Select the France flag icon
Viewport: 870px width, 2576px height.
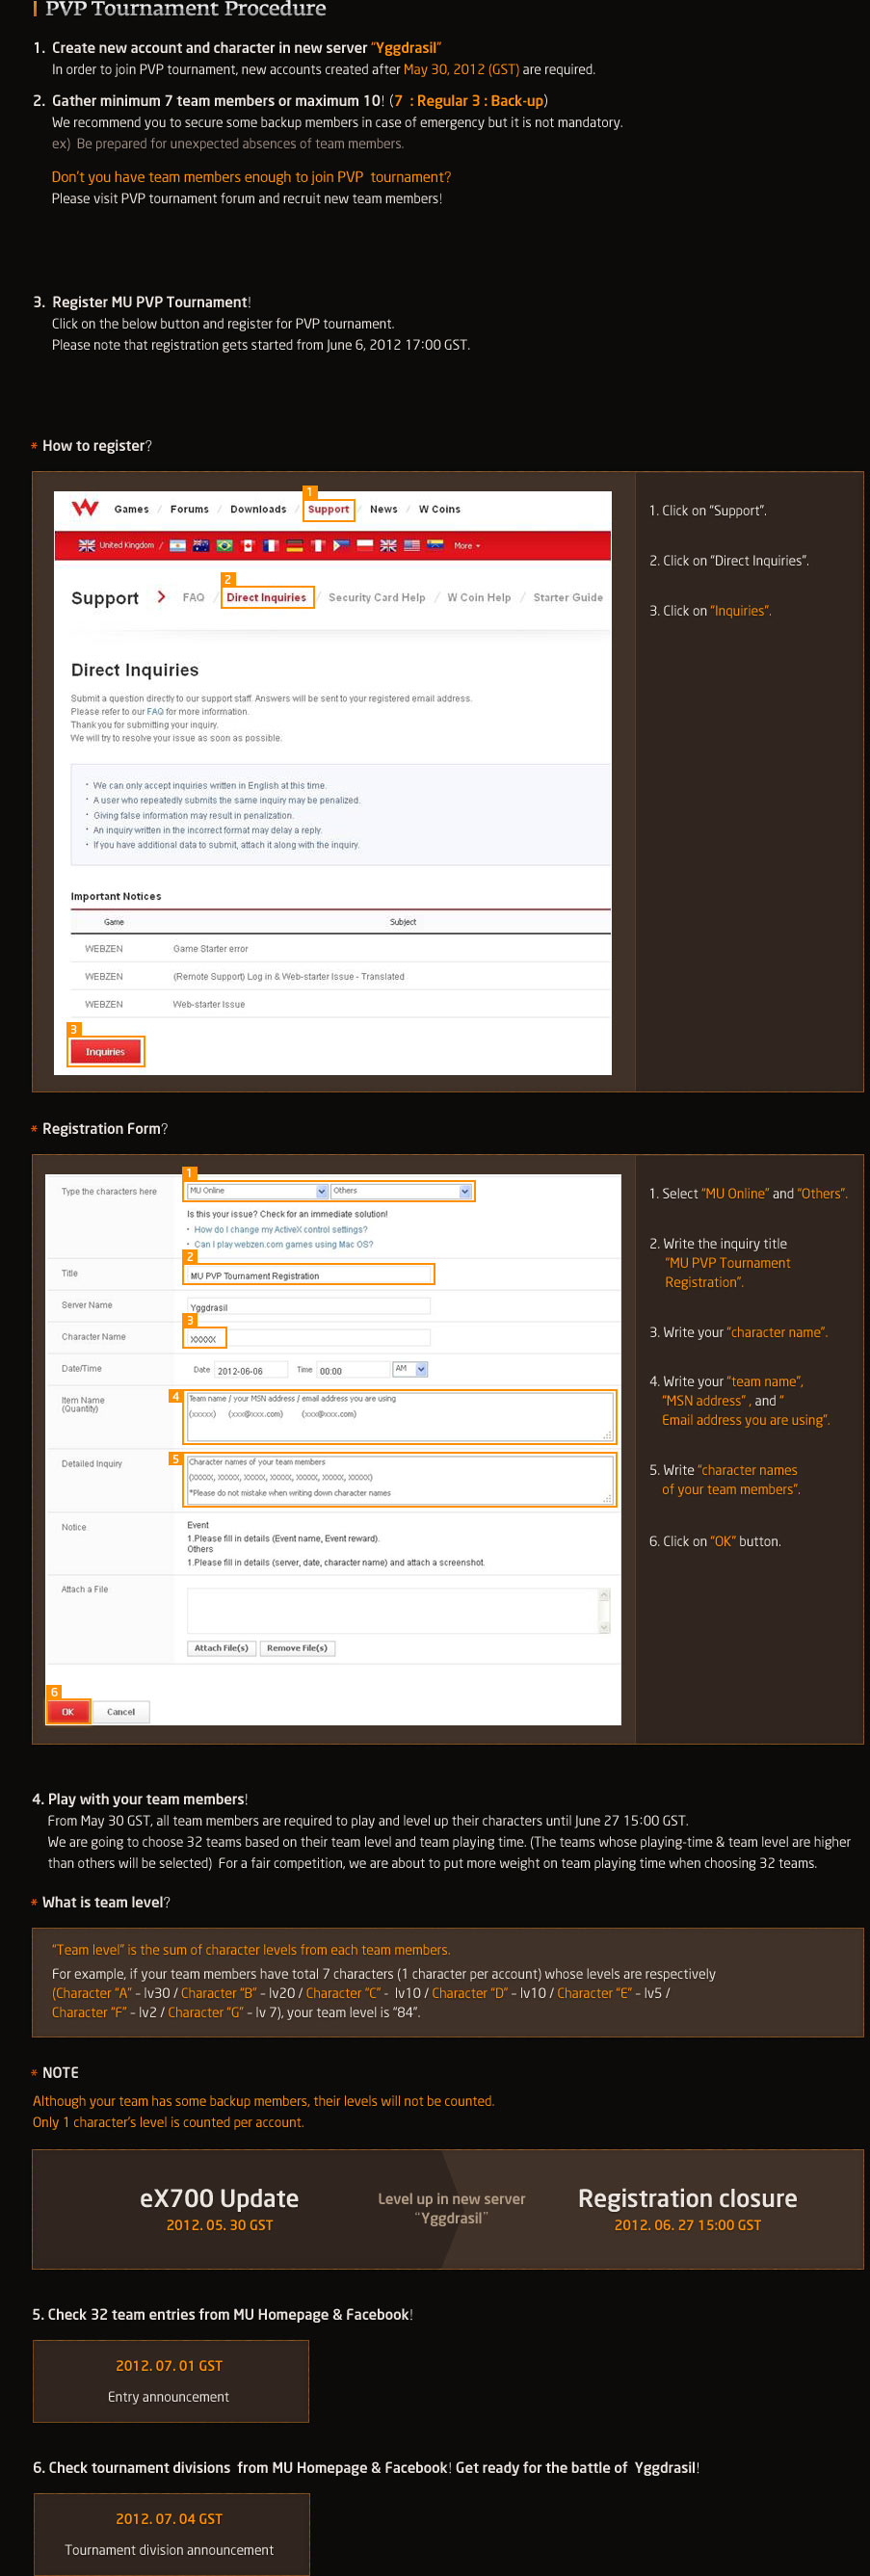pos(271,546)
